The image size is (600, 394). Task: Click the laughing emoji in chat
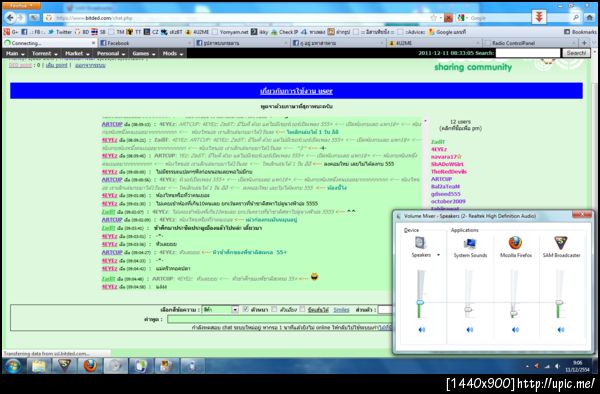(x=314, y=276)
